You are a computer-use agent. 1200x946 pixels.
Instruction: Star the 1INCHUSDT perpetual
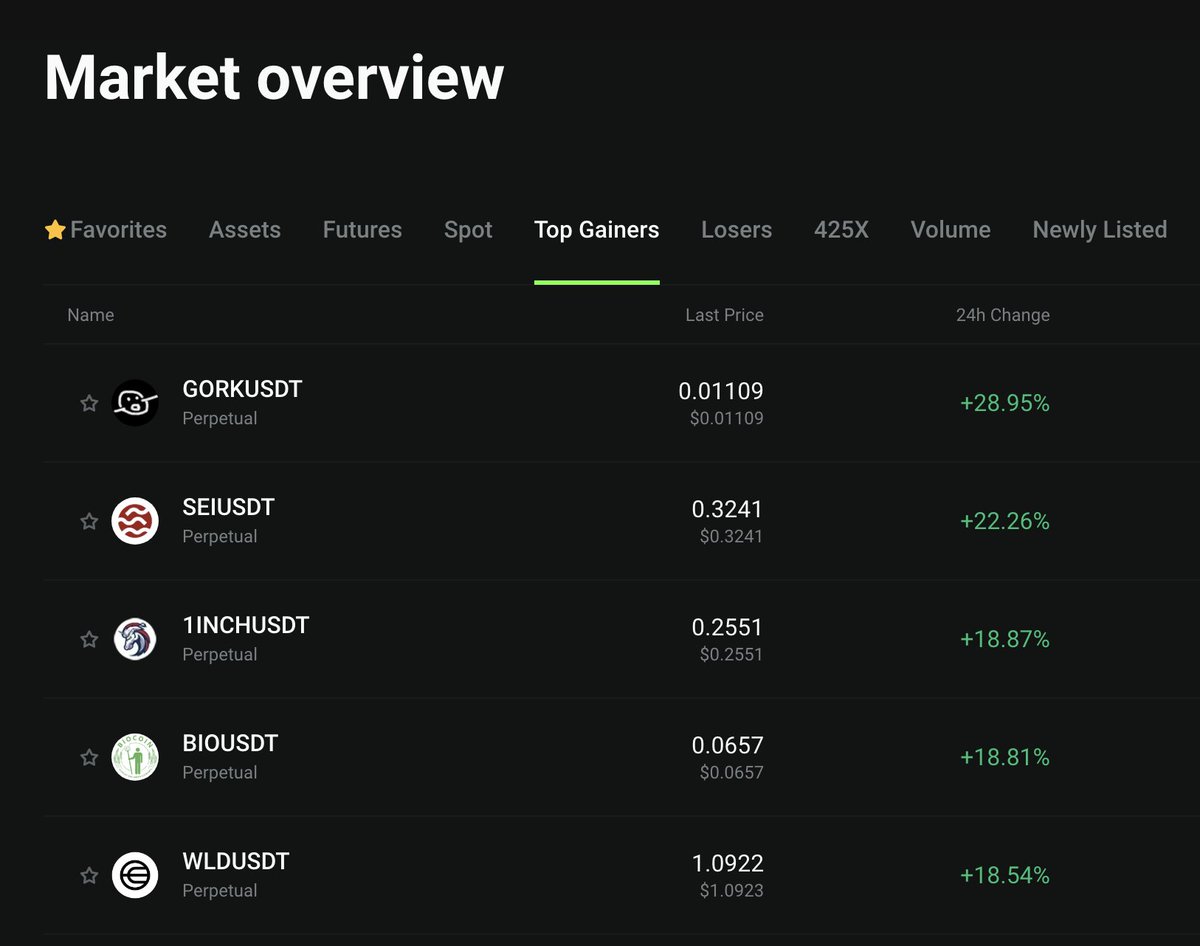click(89, 639)
